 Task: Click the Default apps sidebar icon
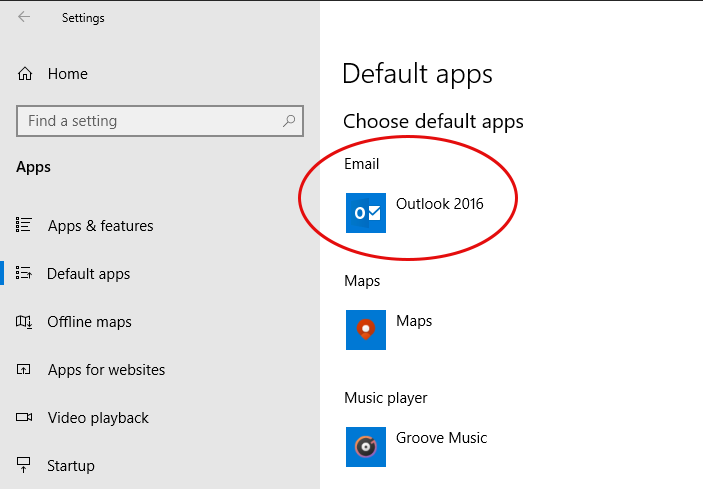point(23,273)
